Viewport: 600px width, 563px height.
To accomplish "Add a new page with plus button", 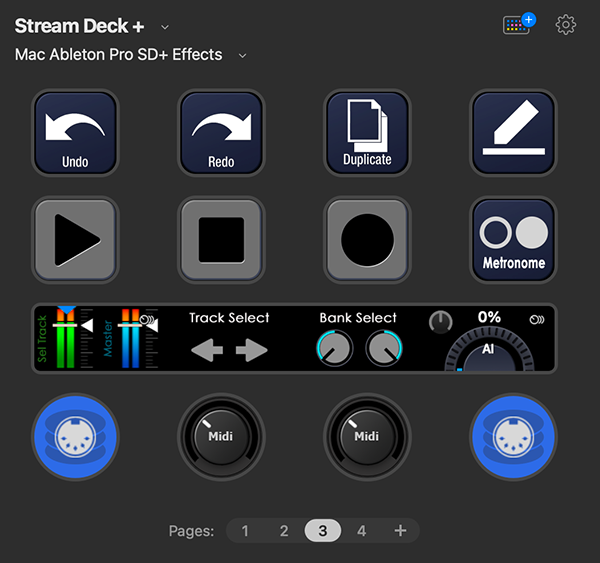I will click(400, 531).
